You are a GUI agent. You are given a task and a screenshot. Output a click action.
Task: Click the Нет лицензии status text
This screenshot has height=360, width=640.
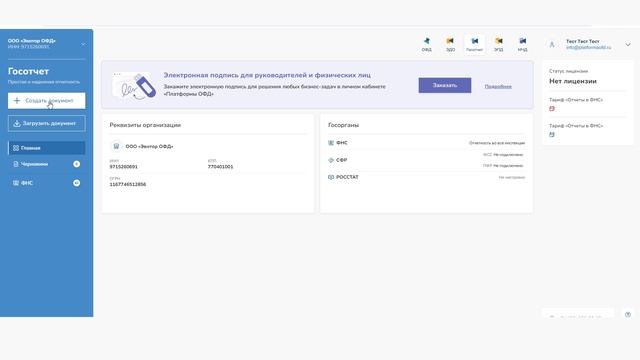[x=573, y=81]
